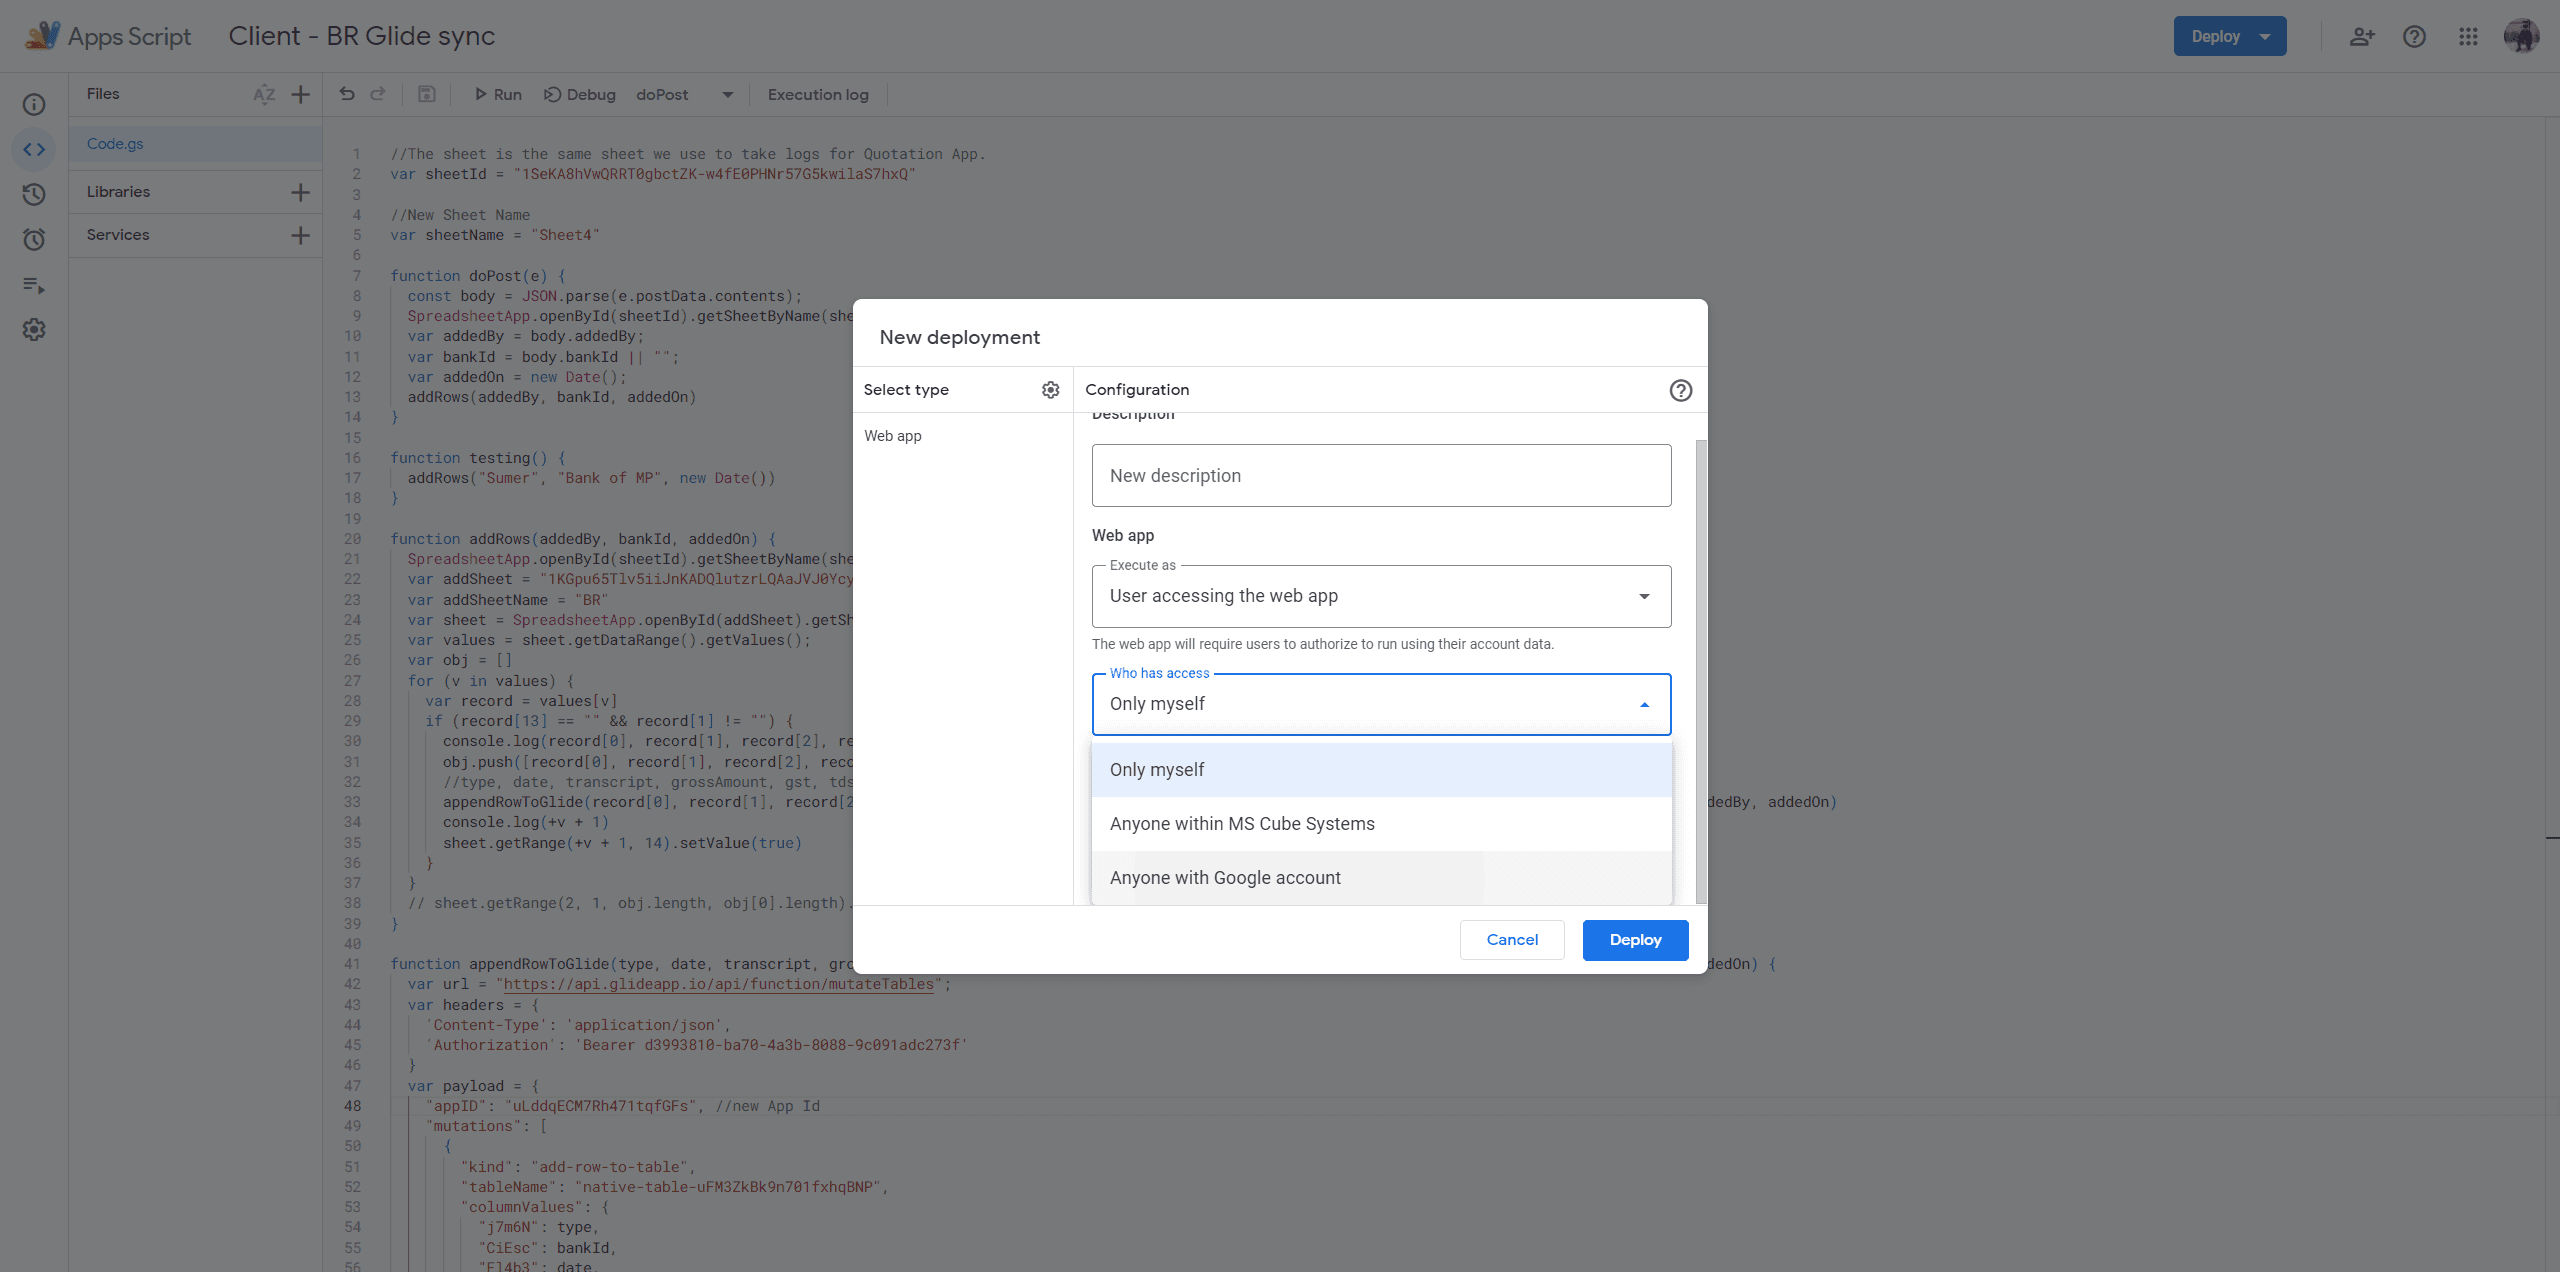
Task: Open the support help icon in header
Action: 2415,36
